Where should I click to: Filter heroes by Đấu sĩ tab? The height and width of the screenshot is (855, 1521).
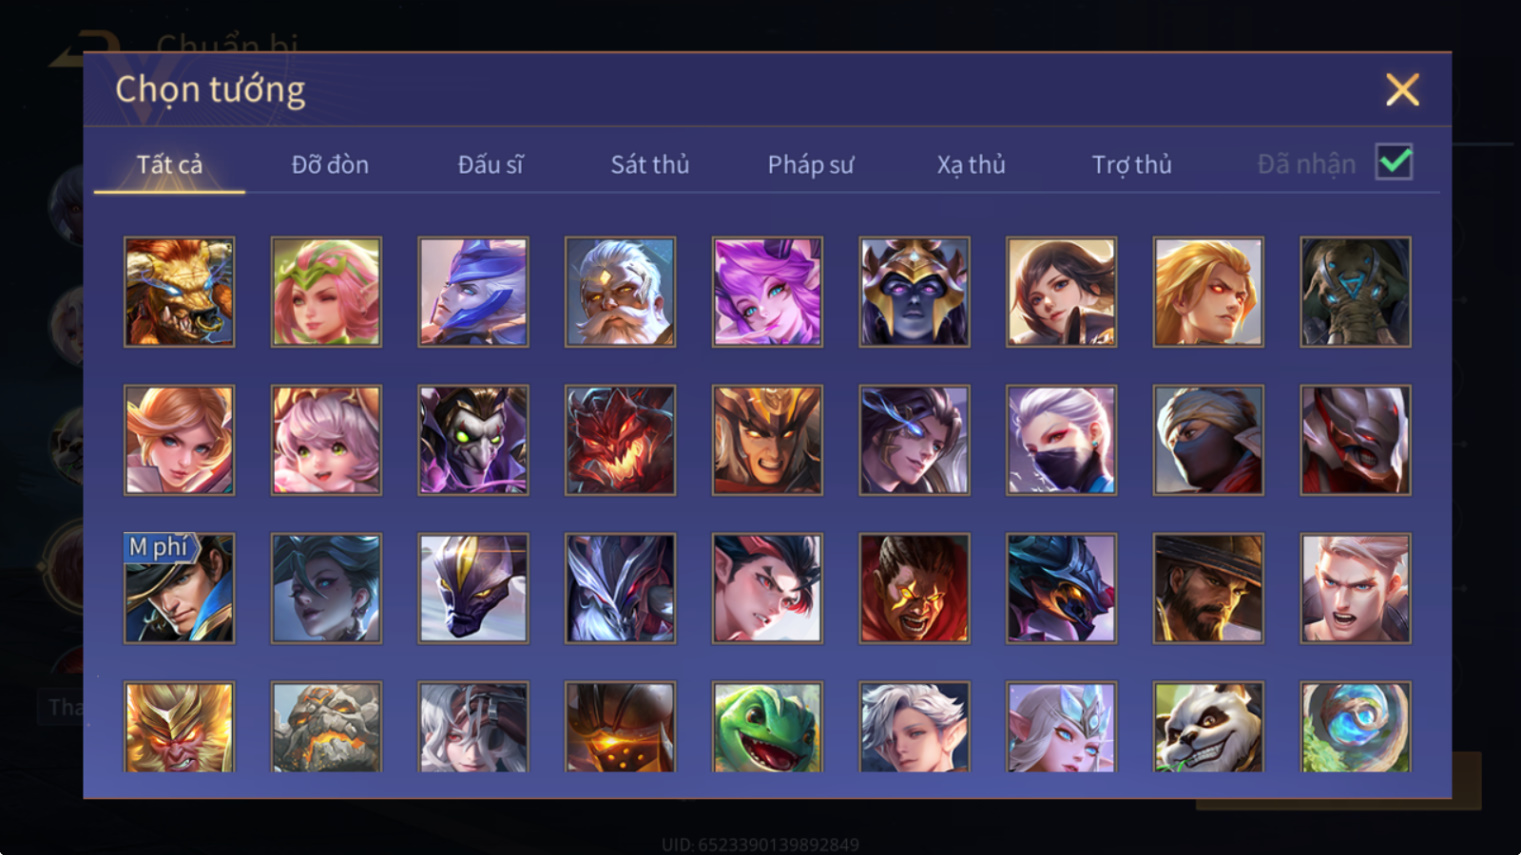click(490, 164)
